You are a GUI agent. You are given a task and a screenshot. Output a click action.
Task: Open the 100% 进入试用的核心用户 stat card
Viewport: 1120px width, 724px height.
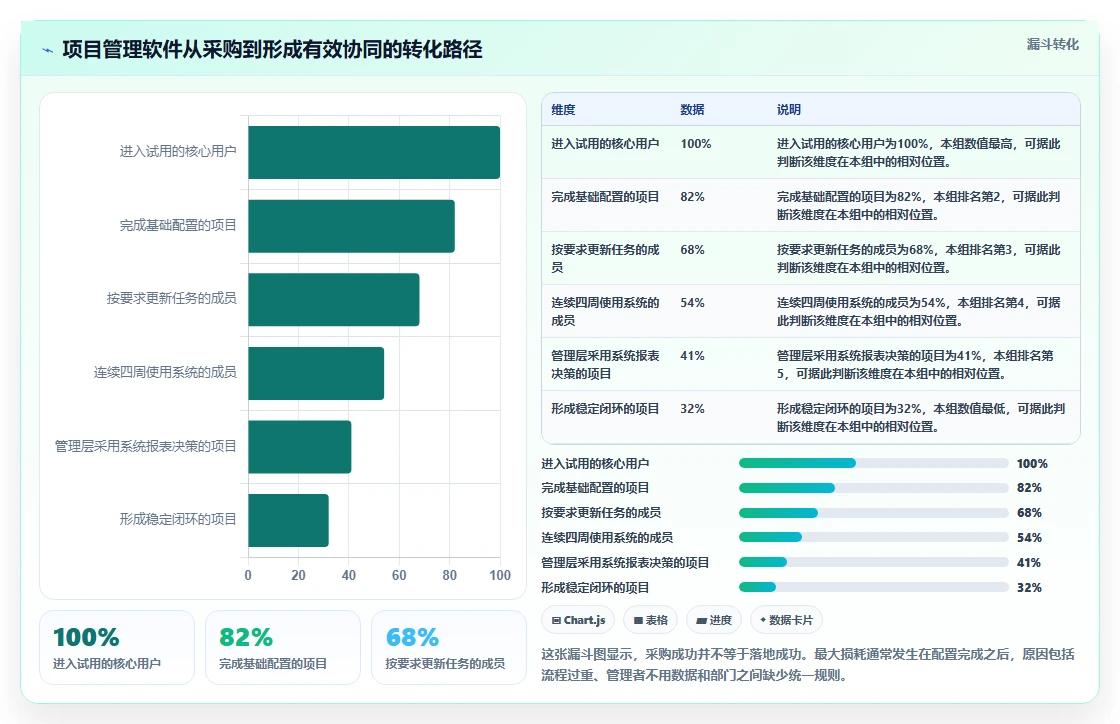pos(117,648)
